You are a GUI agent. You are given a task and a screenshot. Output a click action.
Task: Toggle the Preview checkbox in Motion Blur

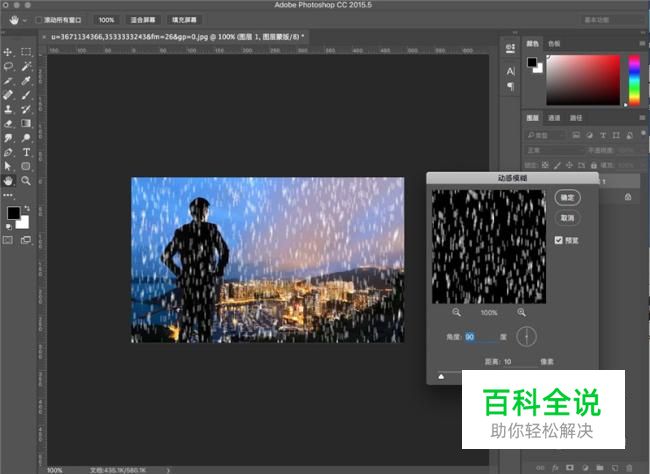[x=559, y=240]
